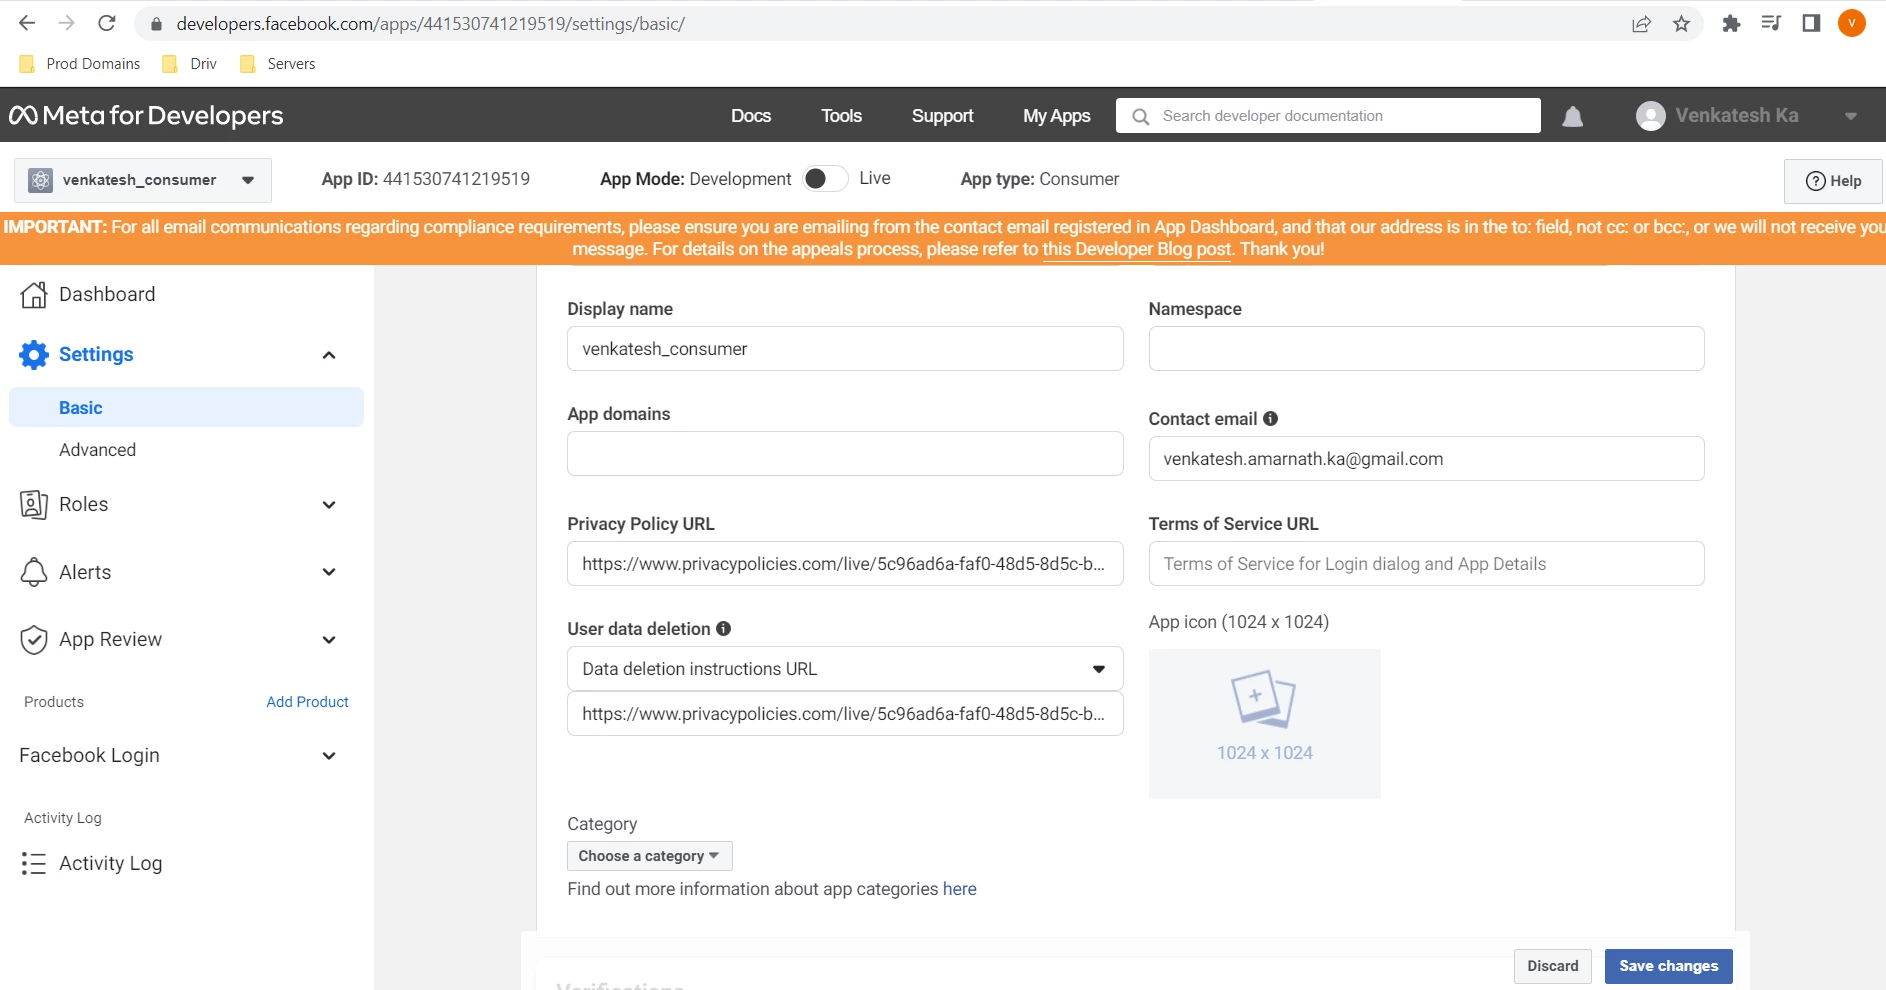Click the browser forward arrow
1886x990 pixels.
point(67,23)
